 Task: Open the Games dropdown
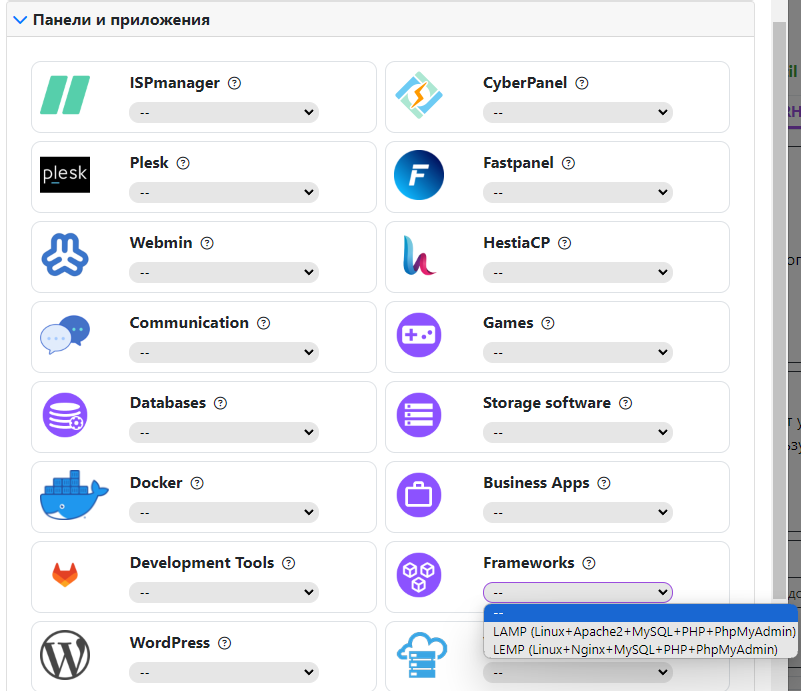click(x=578, y=352)
